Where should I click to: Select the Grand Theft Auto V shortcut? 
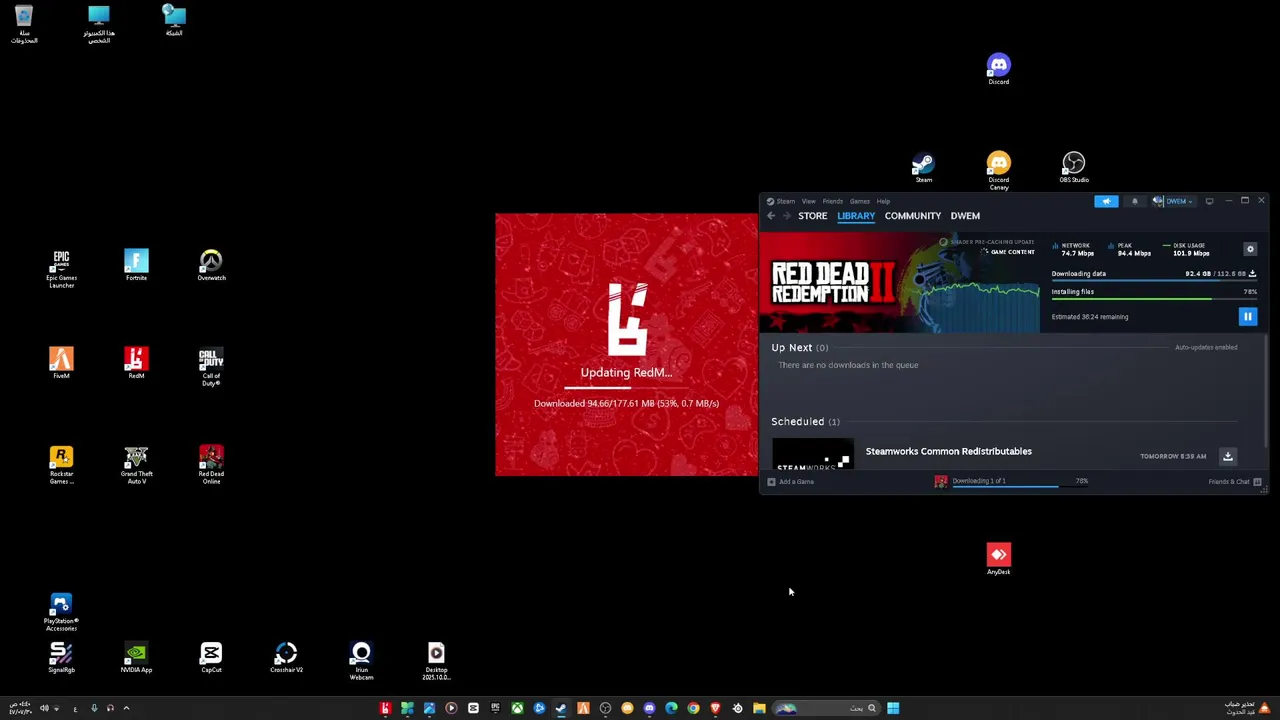tap(136, 466)
